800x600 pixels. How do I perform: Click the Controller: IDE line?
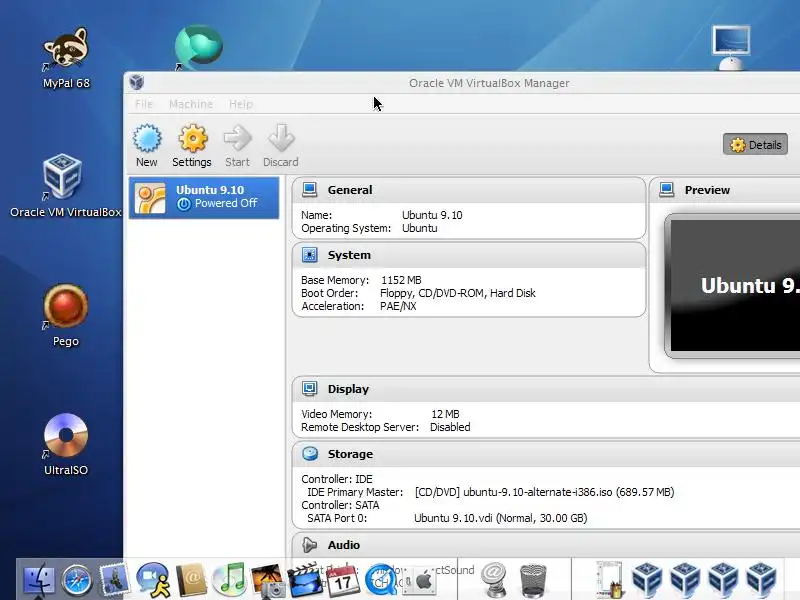[337, 479]
